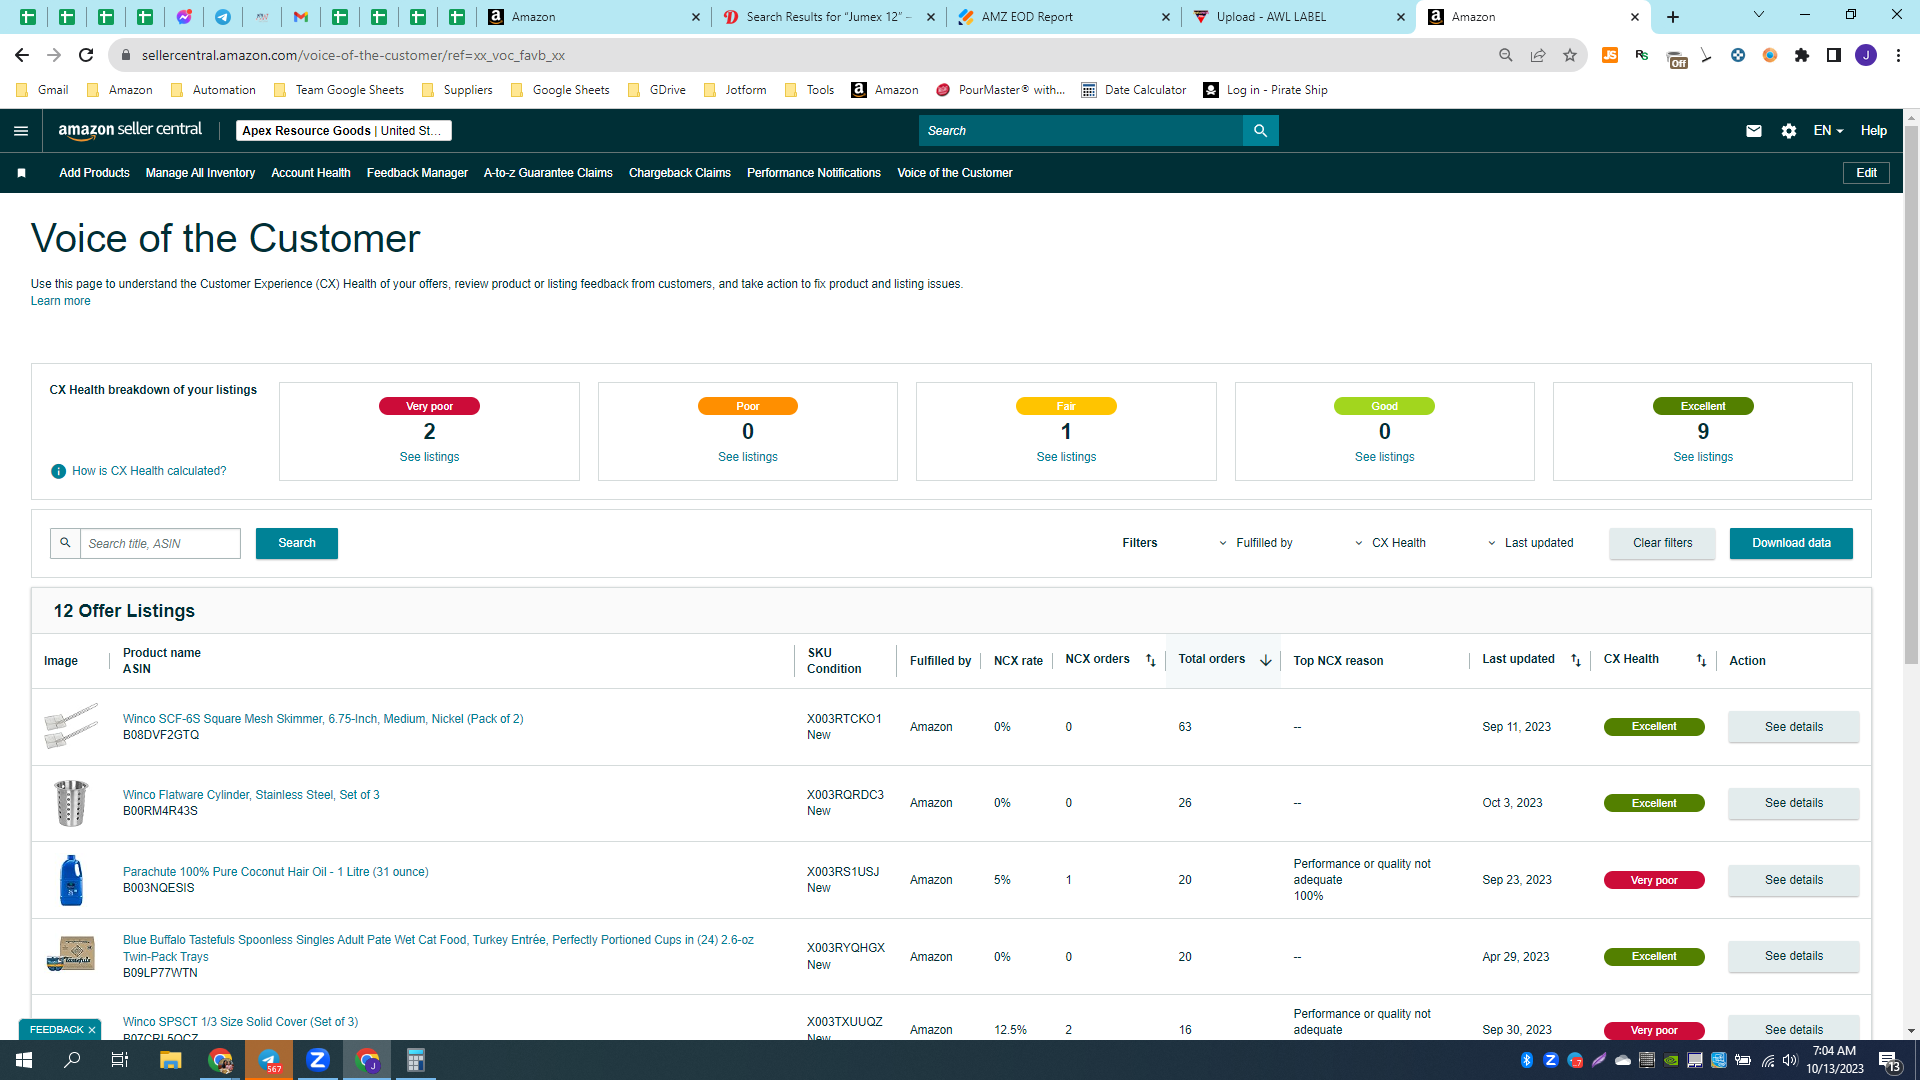Click Clear filters button
Screen dimensions: 1920x1080
pyautogui.click(x=1662, y=543)
